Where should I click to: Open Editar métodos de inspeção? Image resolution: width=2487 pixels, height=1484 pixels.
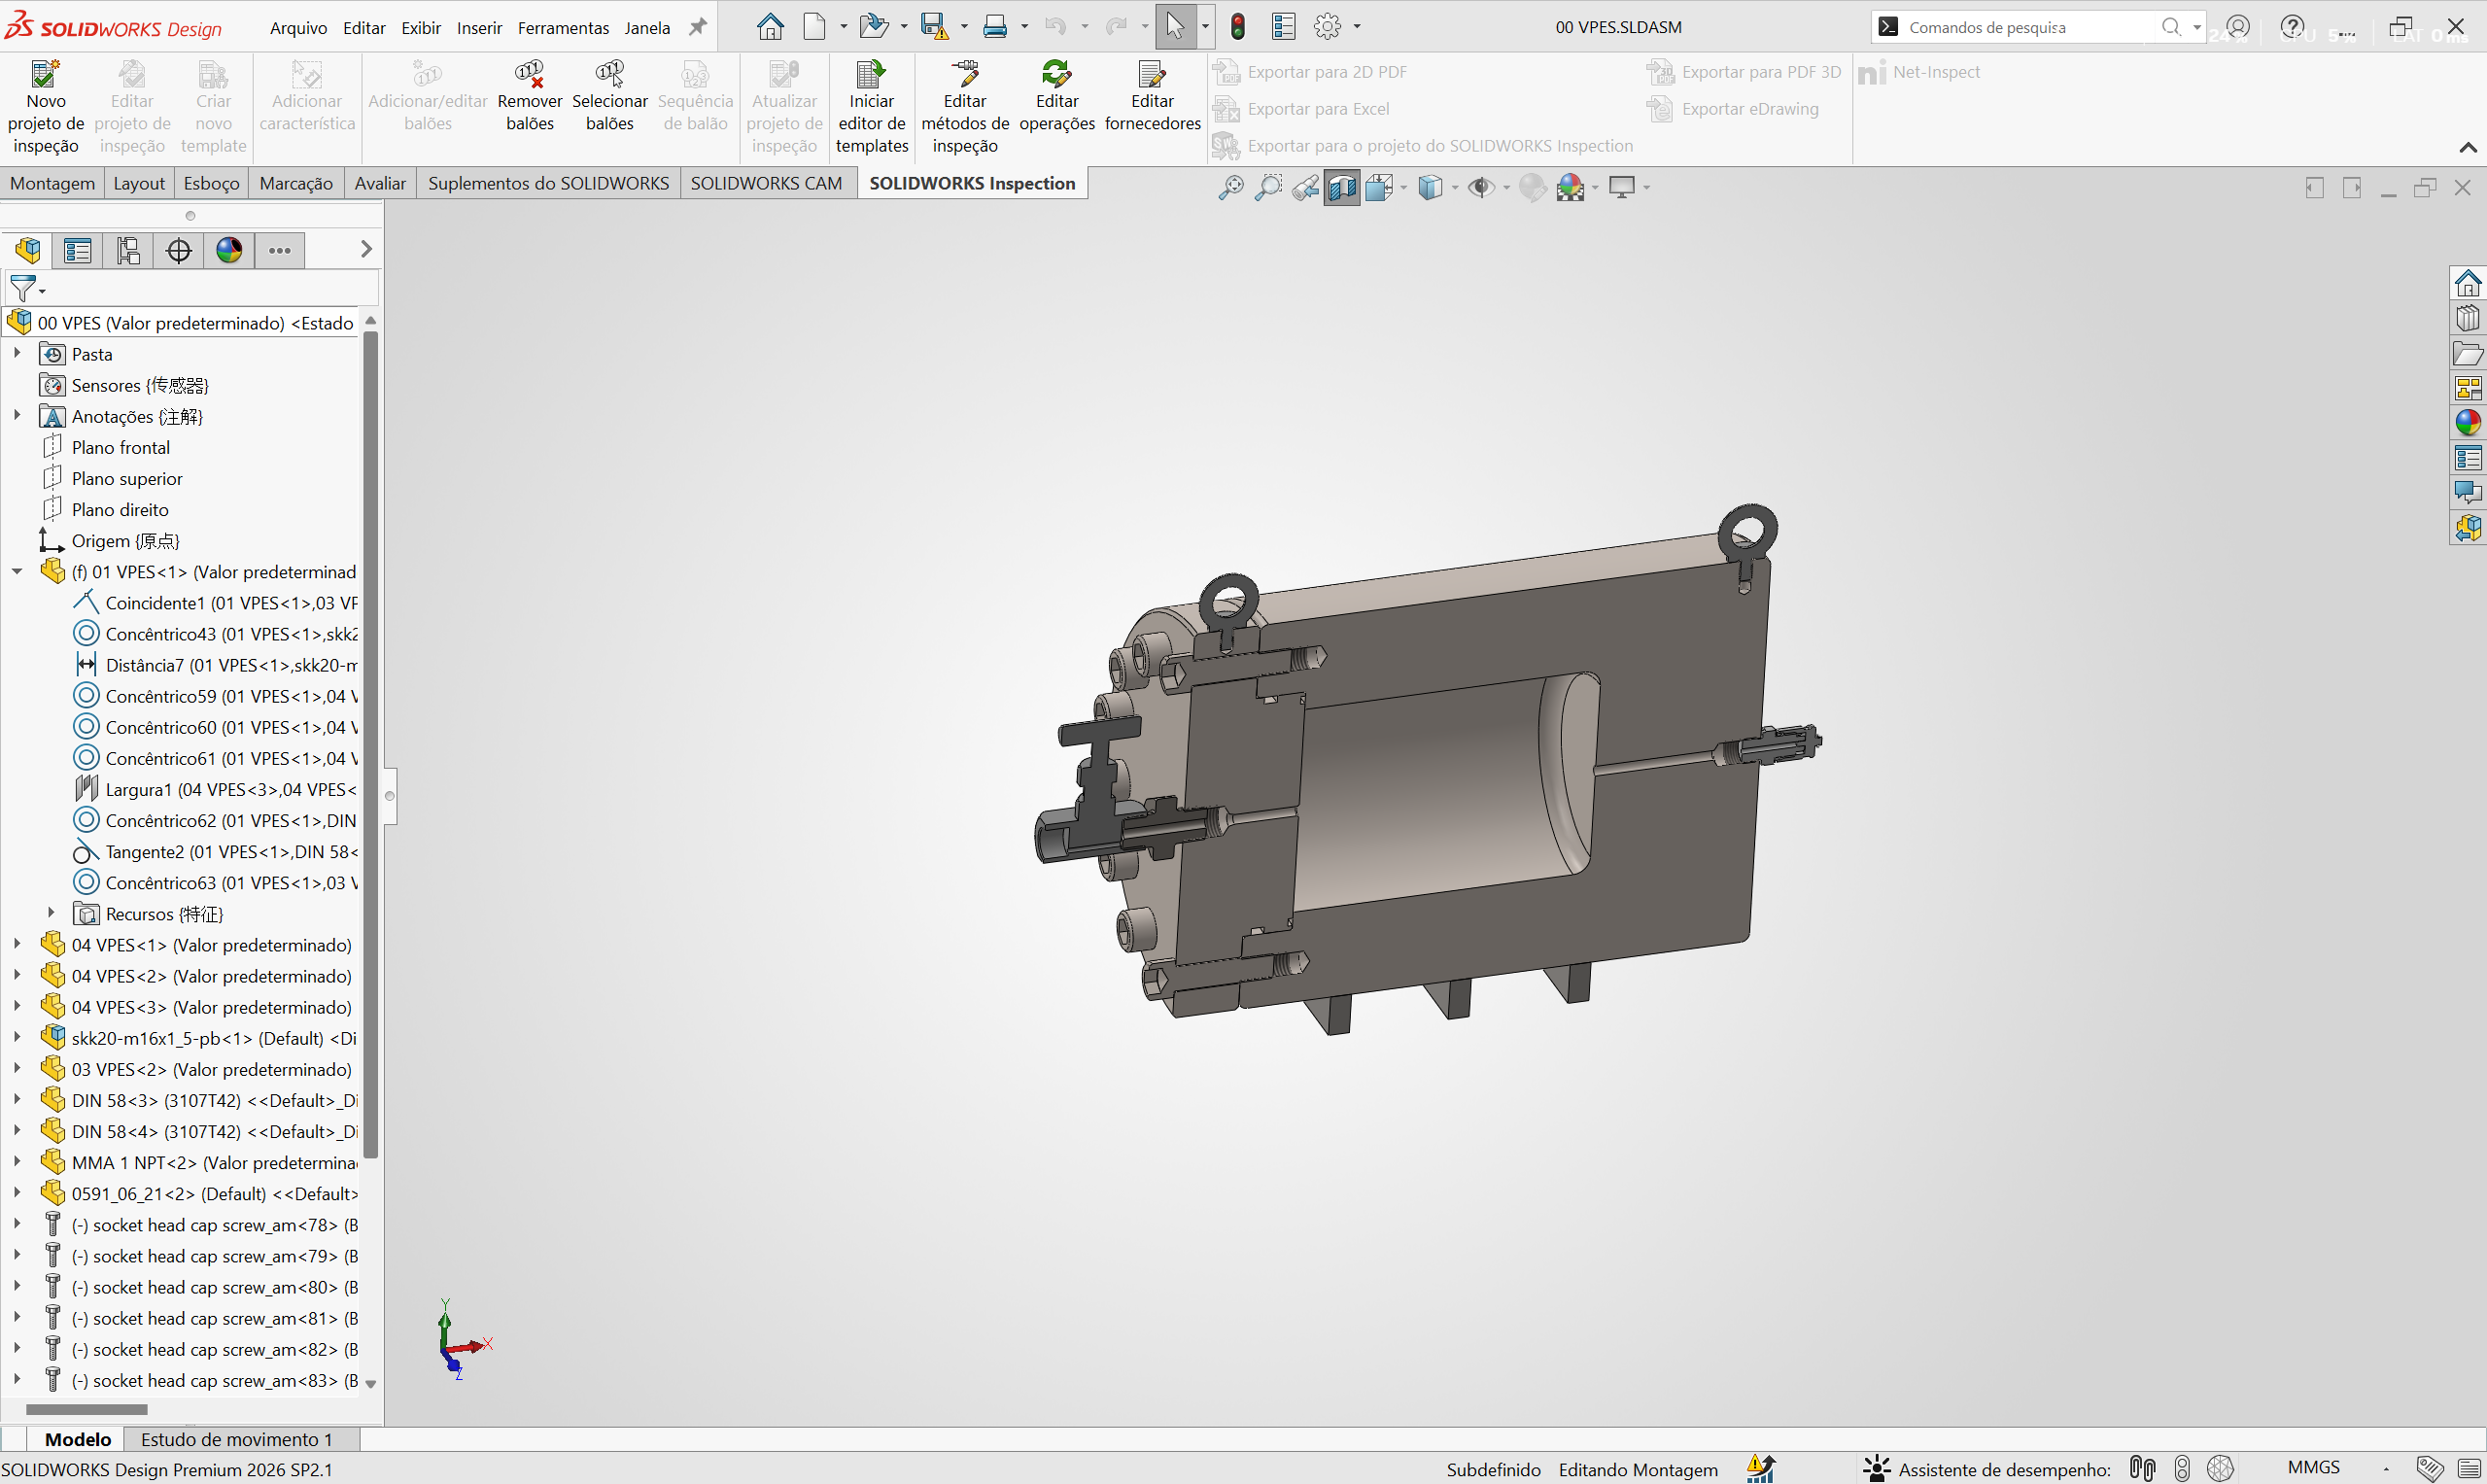click(x=965, y=107)
